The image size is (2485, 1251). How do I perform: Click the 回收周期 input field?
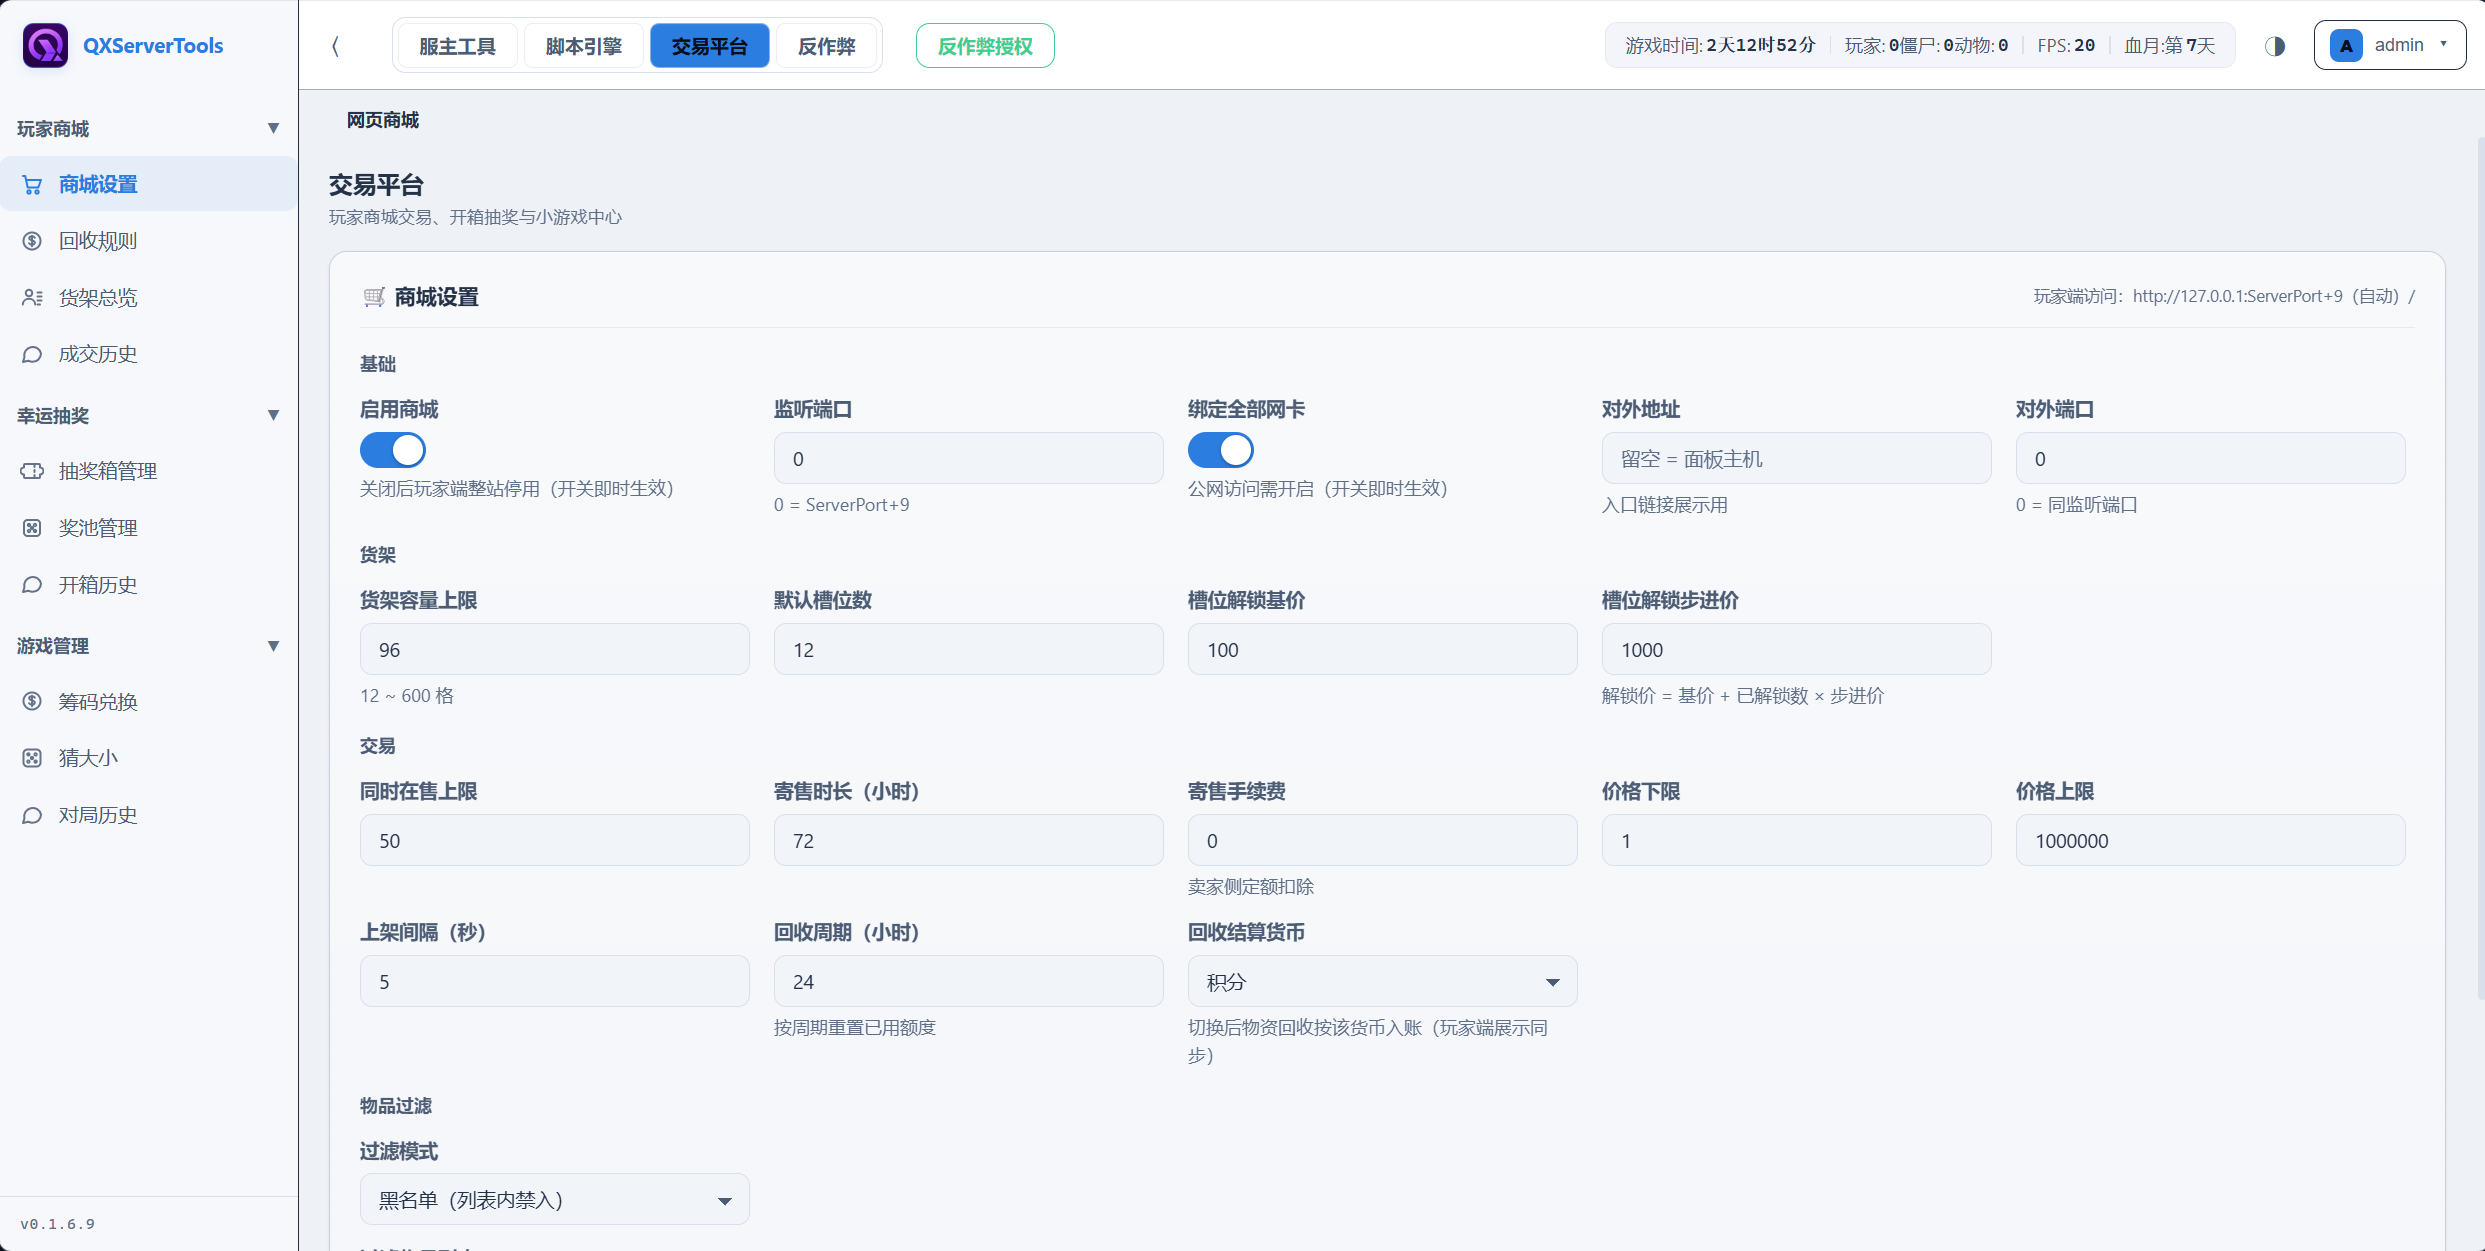point(968,981)
